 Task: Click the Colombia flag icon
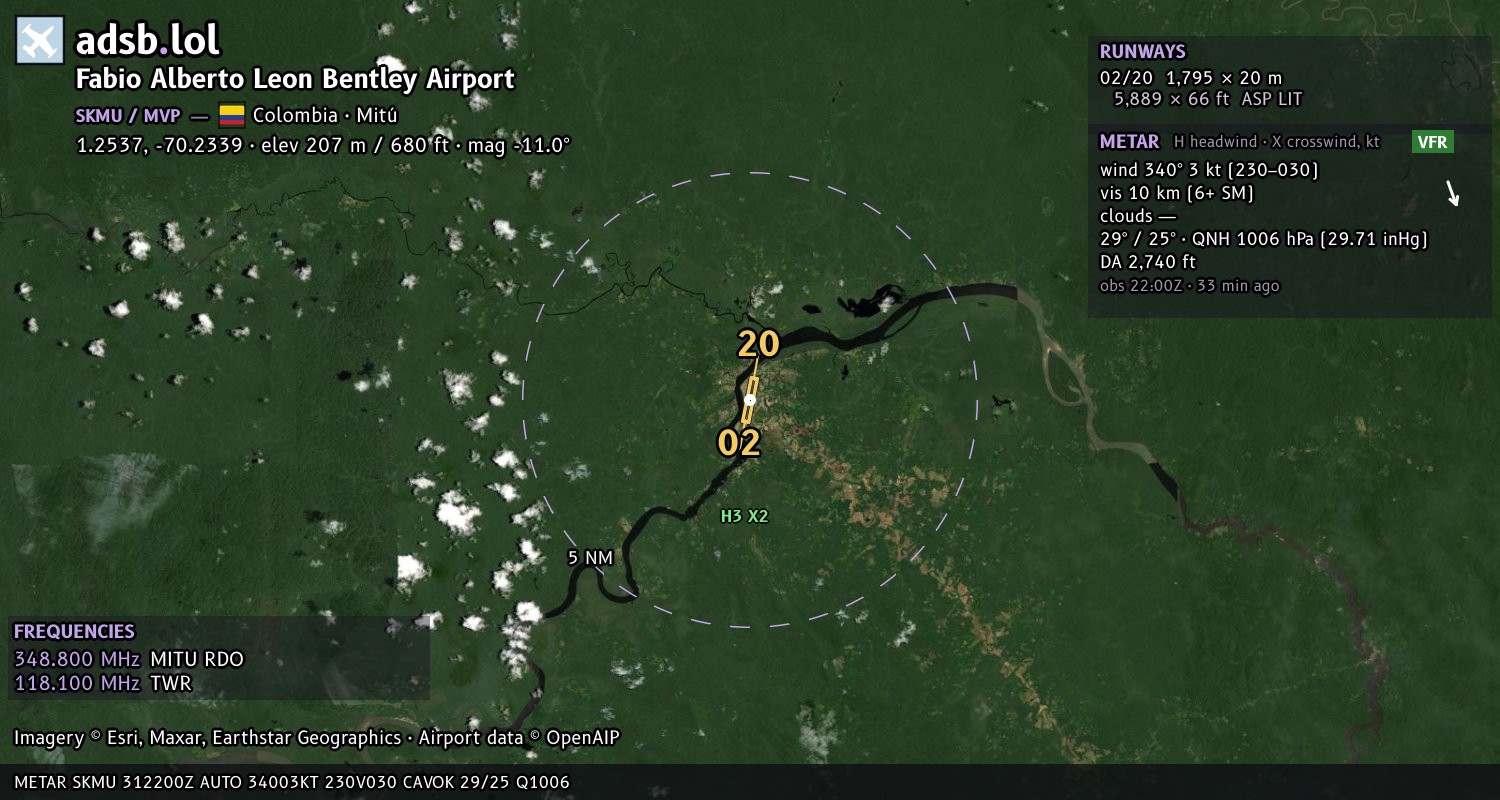pyautogui.click(x=232, y=115)
